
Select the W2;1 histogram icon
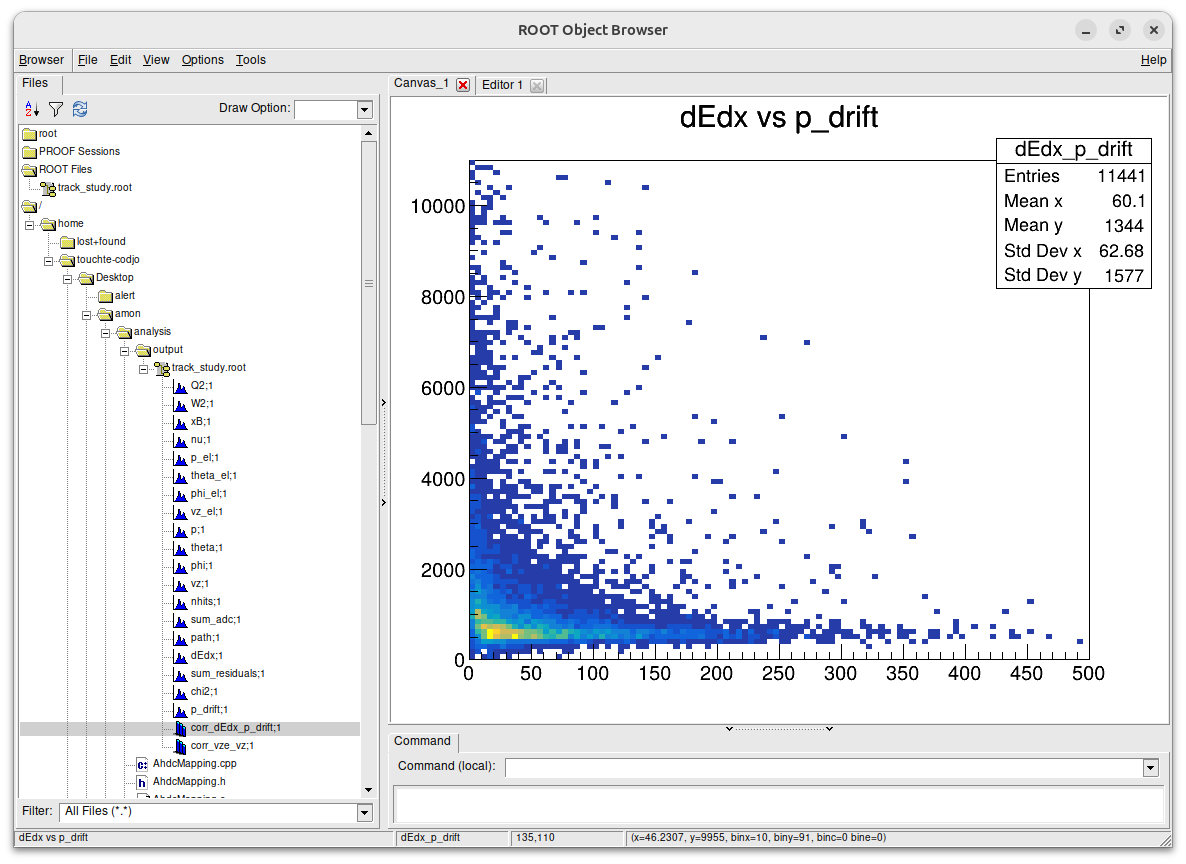pyautogui.click(x=181, y=404)
